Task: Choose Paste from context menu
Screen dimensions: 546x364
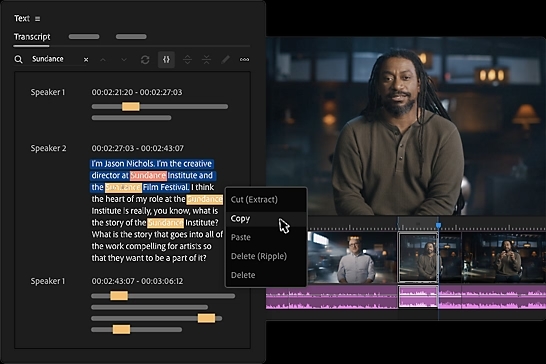Action: click(x=241, y=238)
